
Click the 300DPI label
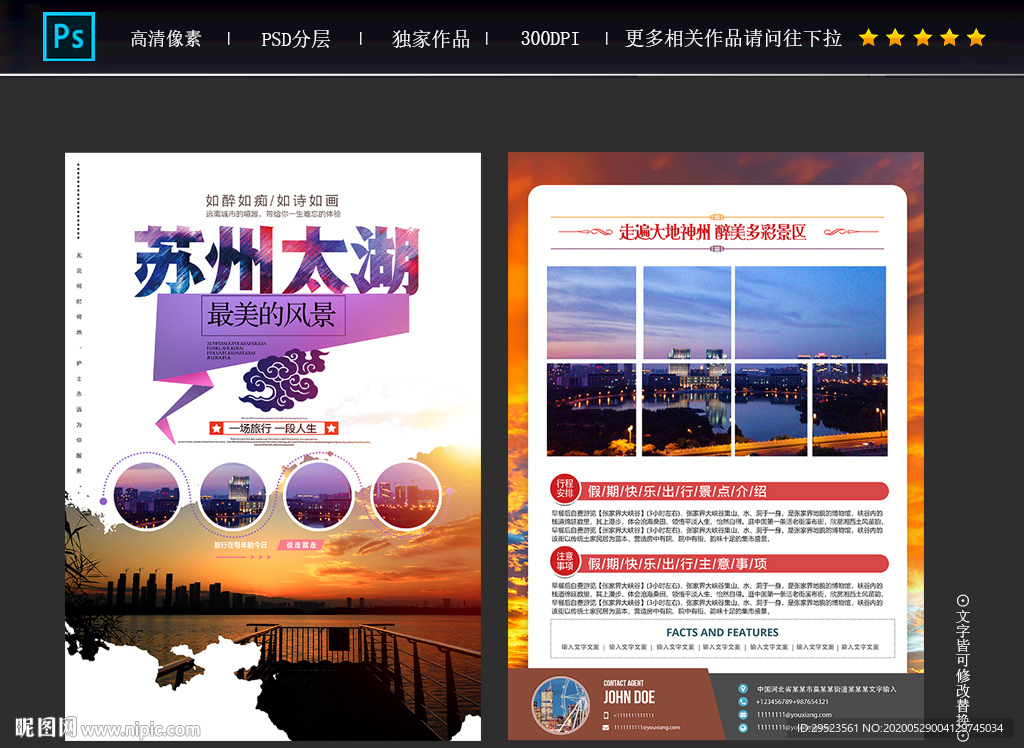coord(550,39)
